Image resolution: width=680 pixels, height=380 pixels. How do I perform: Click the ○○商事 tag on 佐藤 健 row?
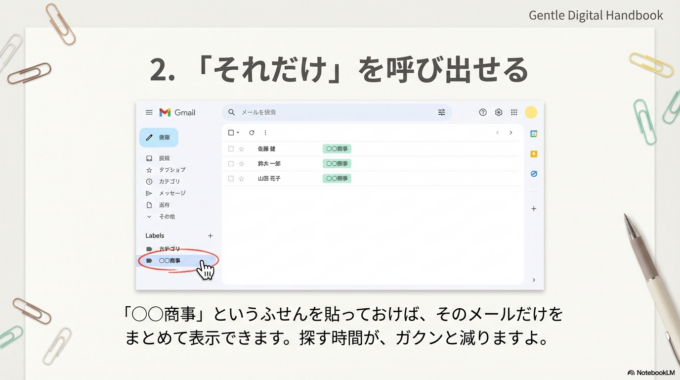337,149
